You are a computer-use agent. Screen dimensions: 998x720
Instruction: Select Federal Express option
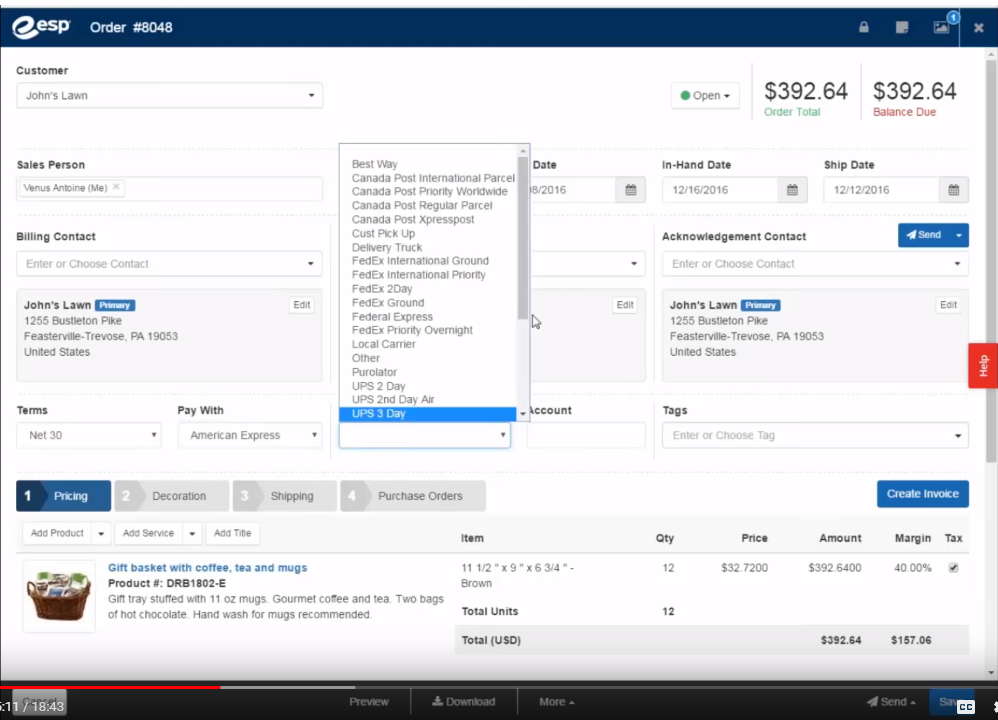point(392,317)
